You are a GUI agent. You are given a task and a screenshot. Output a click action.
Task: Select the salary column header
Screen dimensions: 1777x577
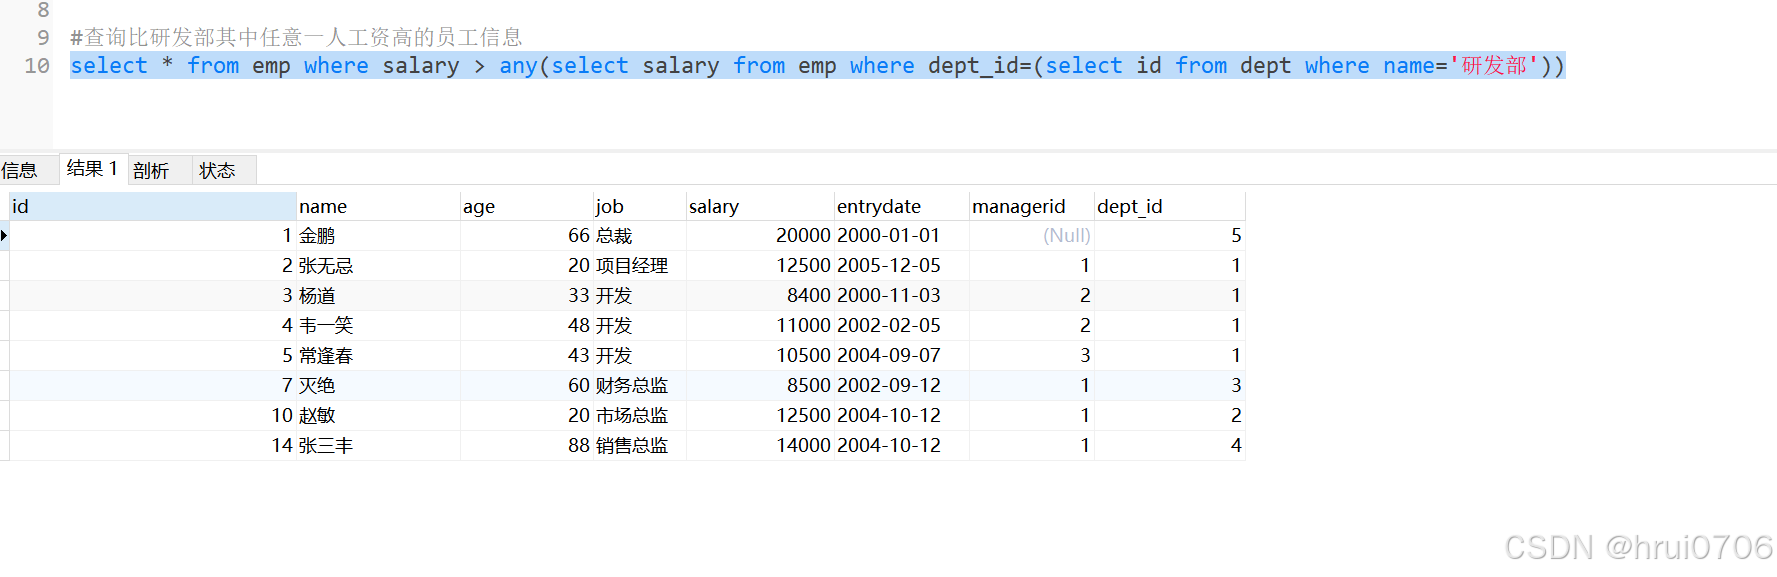(x=760, y=206)
